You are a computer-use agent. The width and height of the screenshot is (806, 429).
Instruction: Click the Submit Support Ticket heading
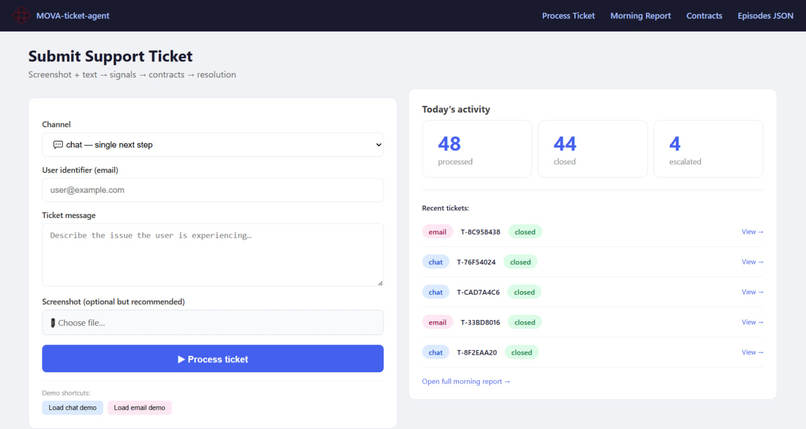pos(111,56)
